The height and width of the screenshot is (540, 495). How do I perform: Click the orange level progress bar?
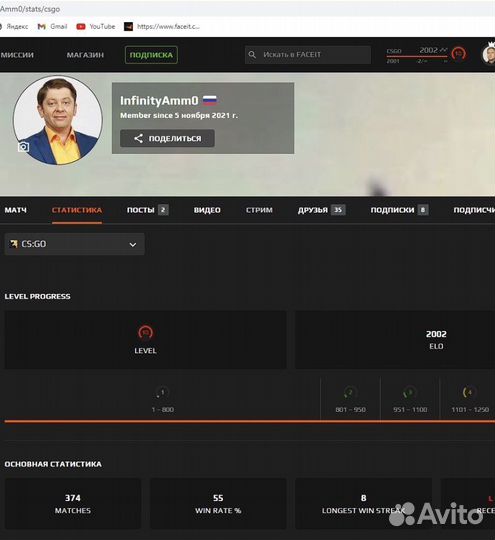(x=250, y=421)
